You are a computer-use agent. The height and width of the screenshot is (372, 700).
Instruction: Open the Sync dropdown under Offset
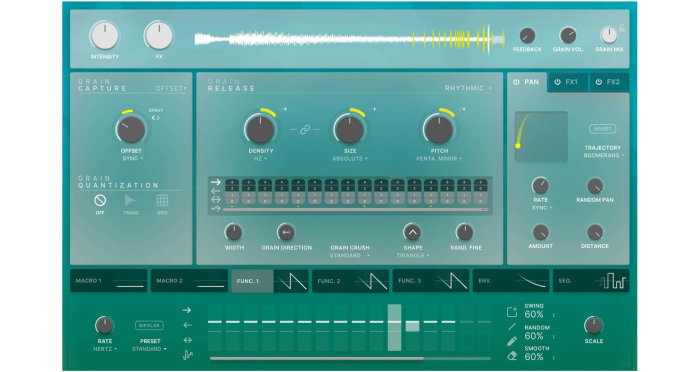pos(133,159)
